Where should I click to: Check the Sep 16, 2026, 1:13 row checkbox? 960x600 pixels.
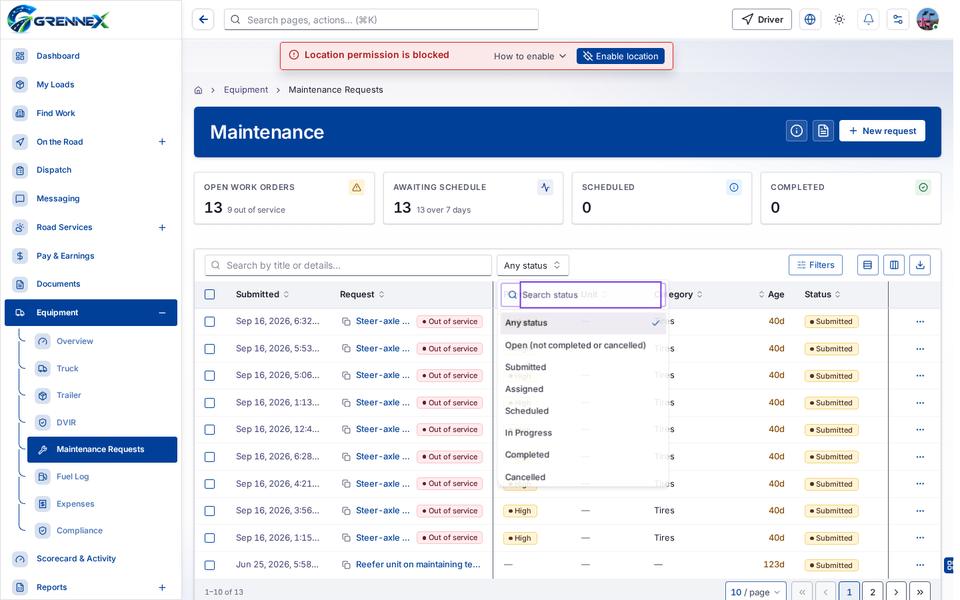tap(210, 403)
